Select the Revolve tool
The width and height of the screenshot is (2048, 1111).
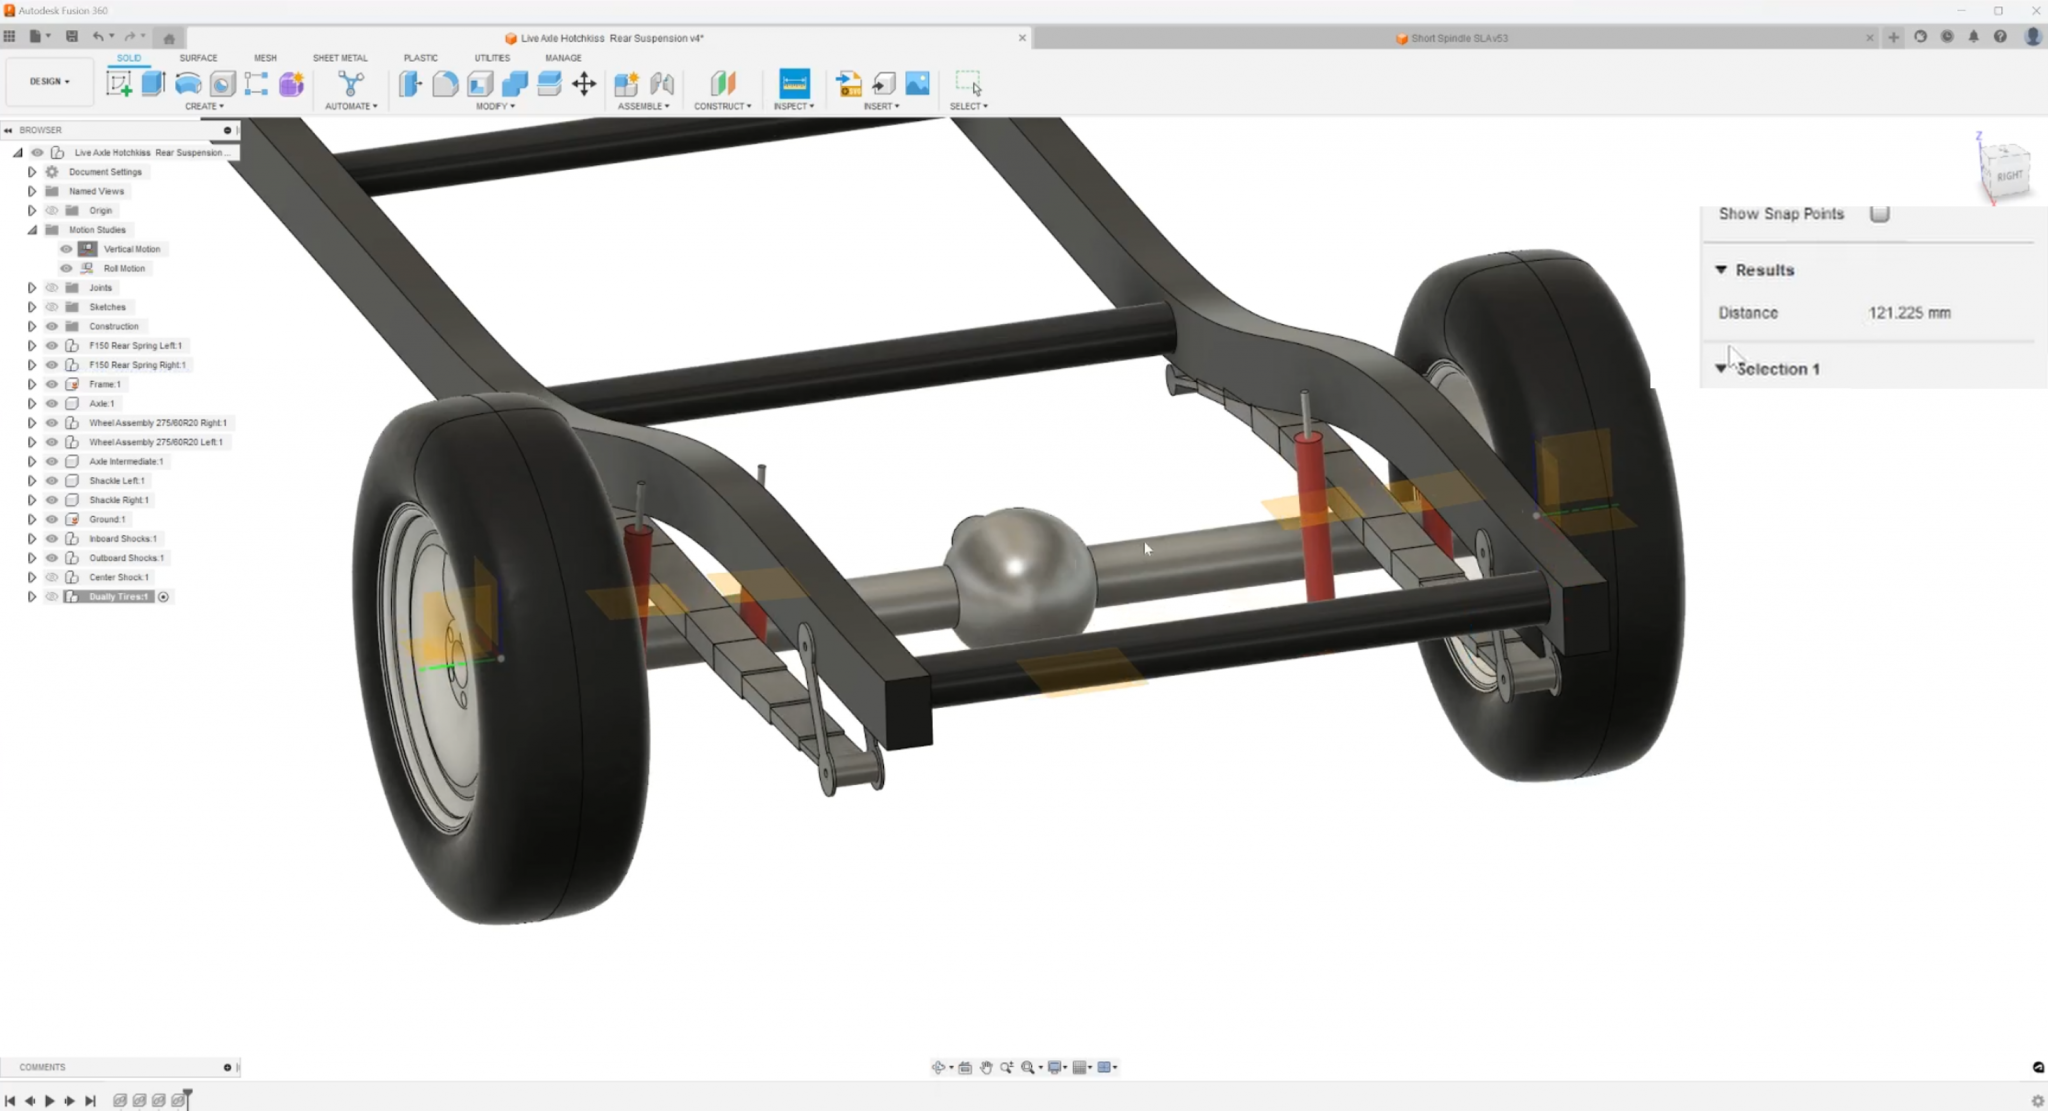187,83
